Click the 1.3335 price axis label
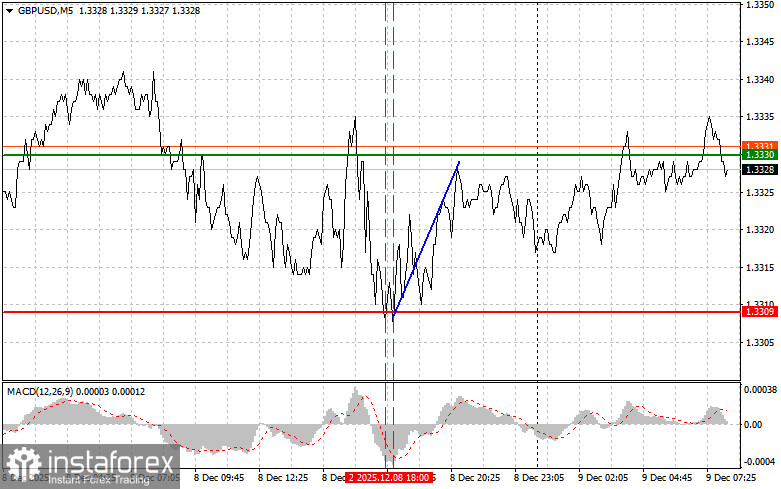Viewport: 781px width, 489px height. [x=760, y=117]
